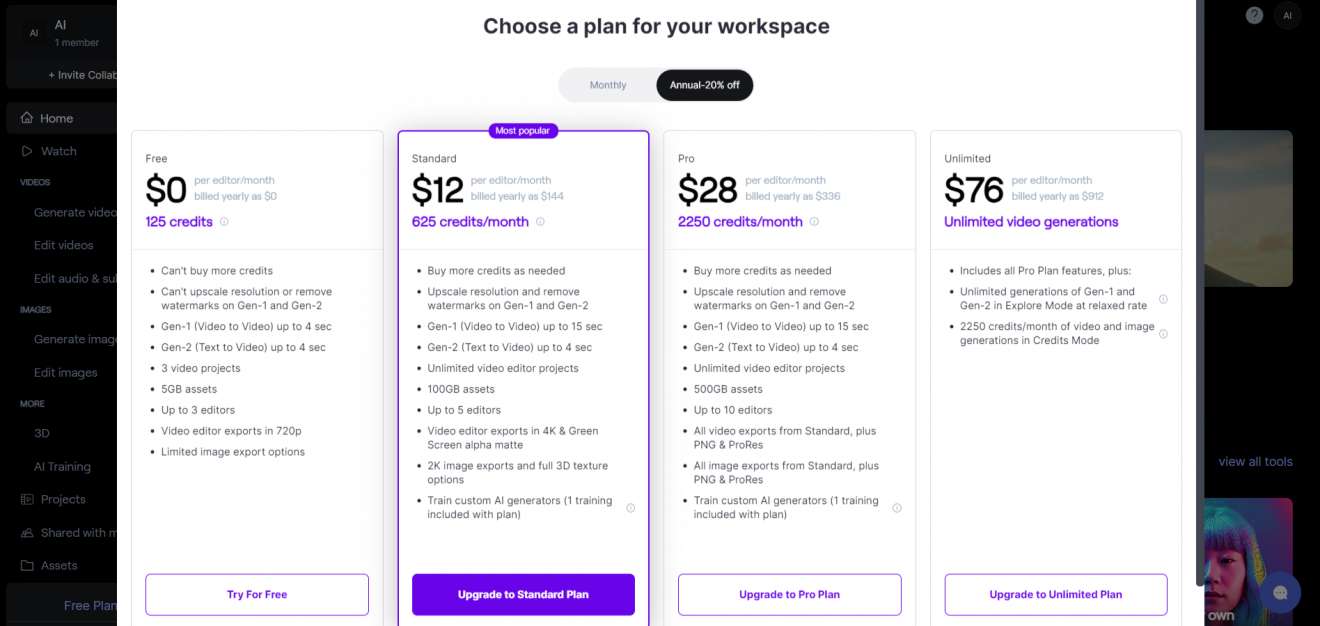
Task: Go to AI Training section
Action: tap(62, 466)
